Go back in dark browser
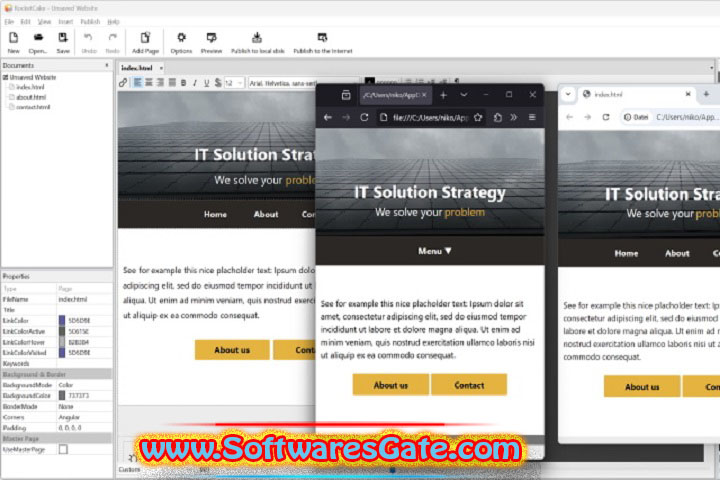 tap(327, 118)
